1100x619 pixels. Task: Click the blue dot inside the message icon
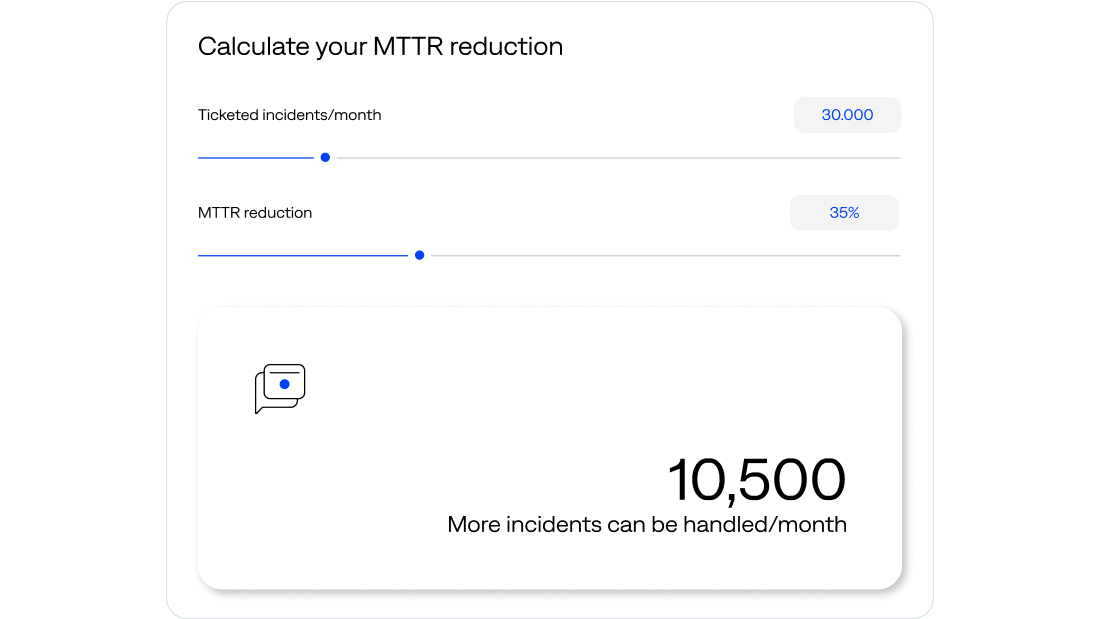[x=285, y=384]
